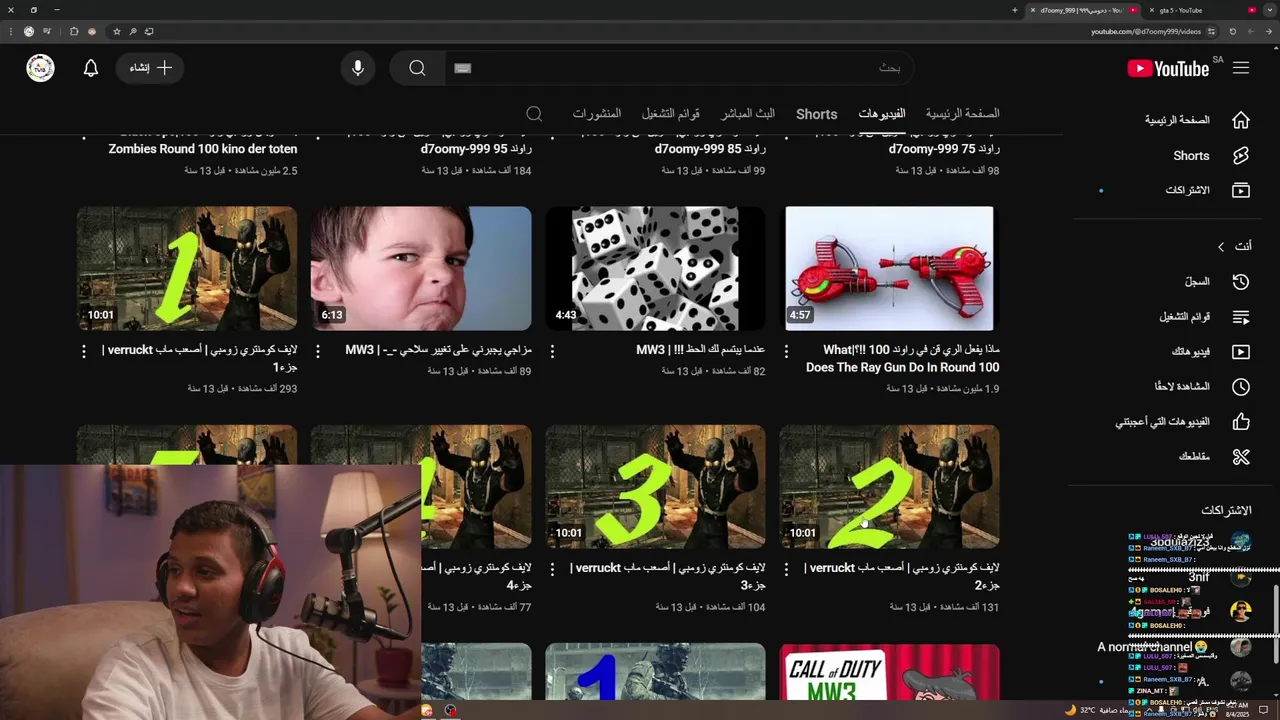Image resolution: width=1280 pixels, height=720 pixels.
Task: Go back using the browser back arrow
Action: click(x=1269, y=31)
